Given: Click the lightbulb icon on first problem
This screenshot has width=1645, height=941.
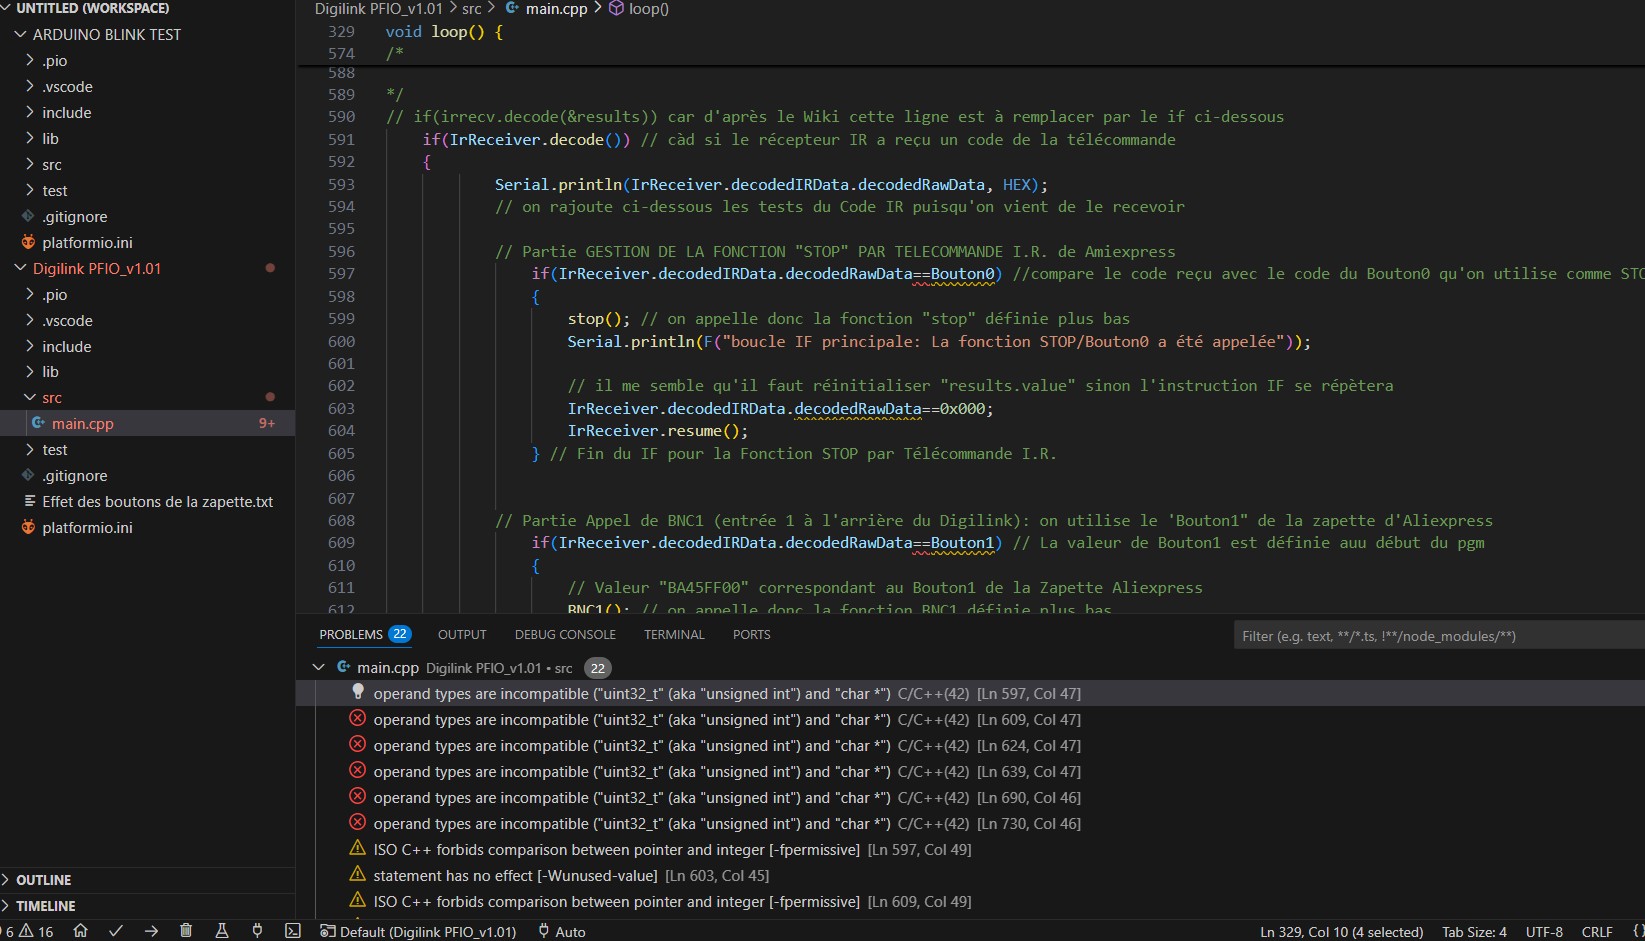Looking at the screenshot, I should pos(358,692).
